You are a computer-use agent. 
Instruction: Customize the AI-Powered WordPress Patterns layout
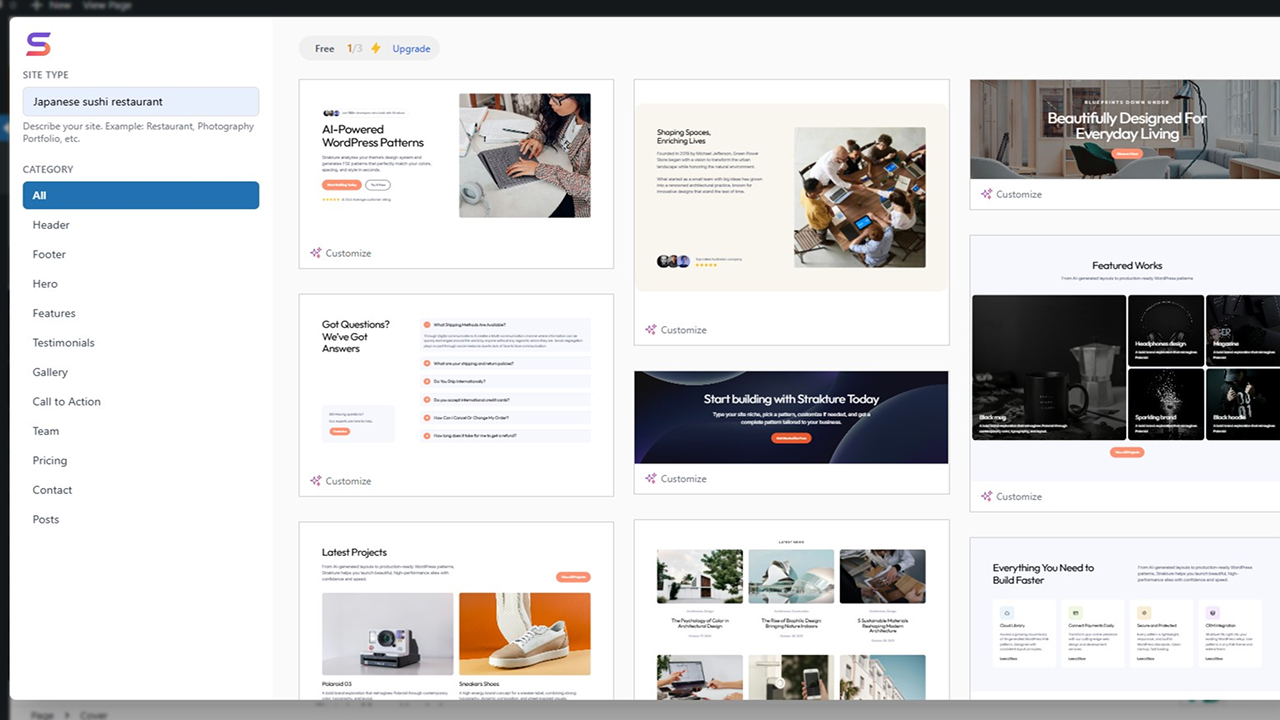coord(348,253)
